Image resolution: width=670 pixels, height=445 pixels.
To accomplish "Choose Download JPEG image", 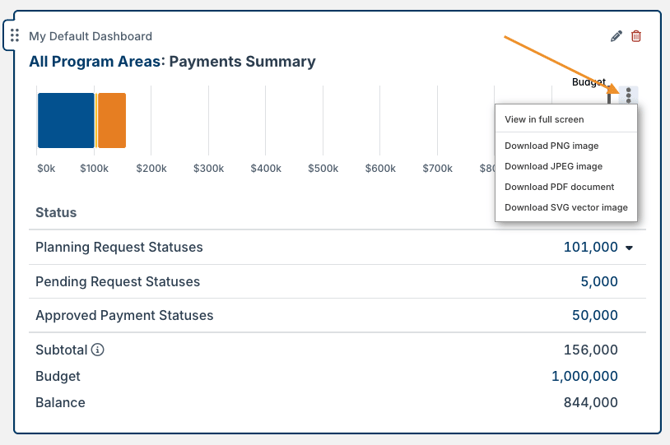I will 554,166.
